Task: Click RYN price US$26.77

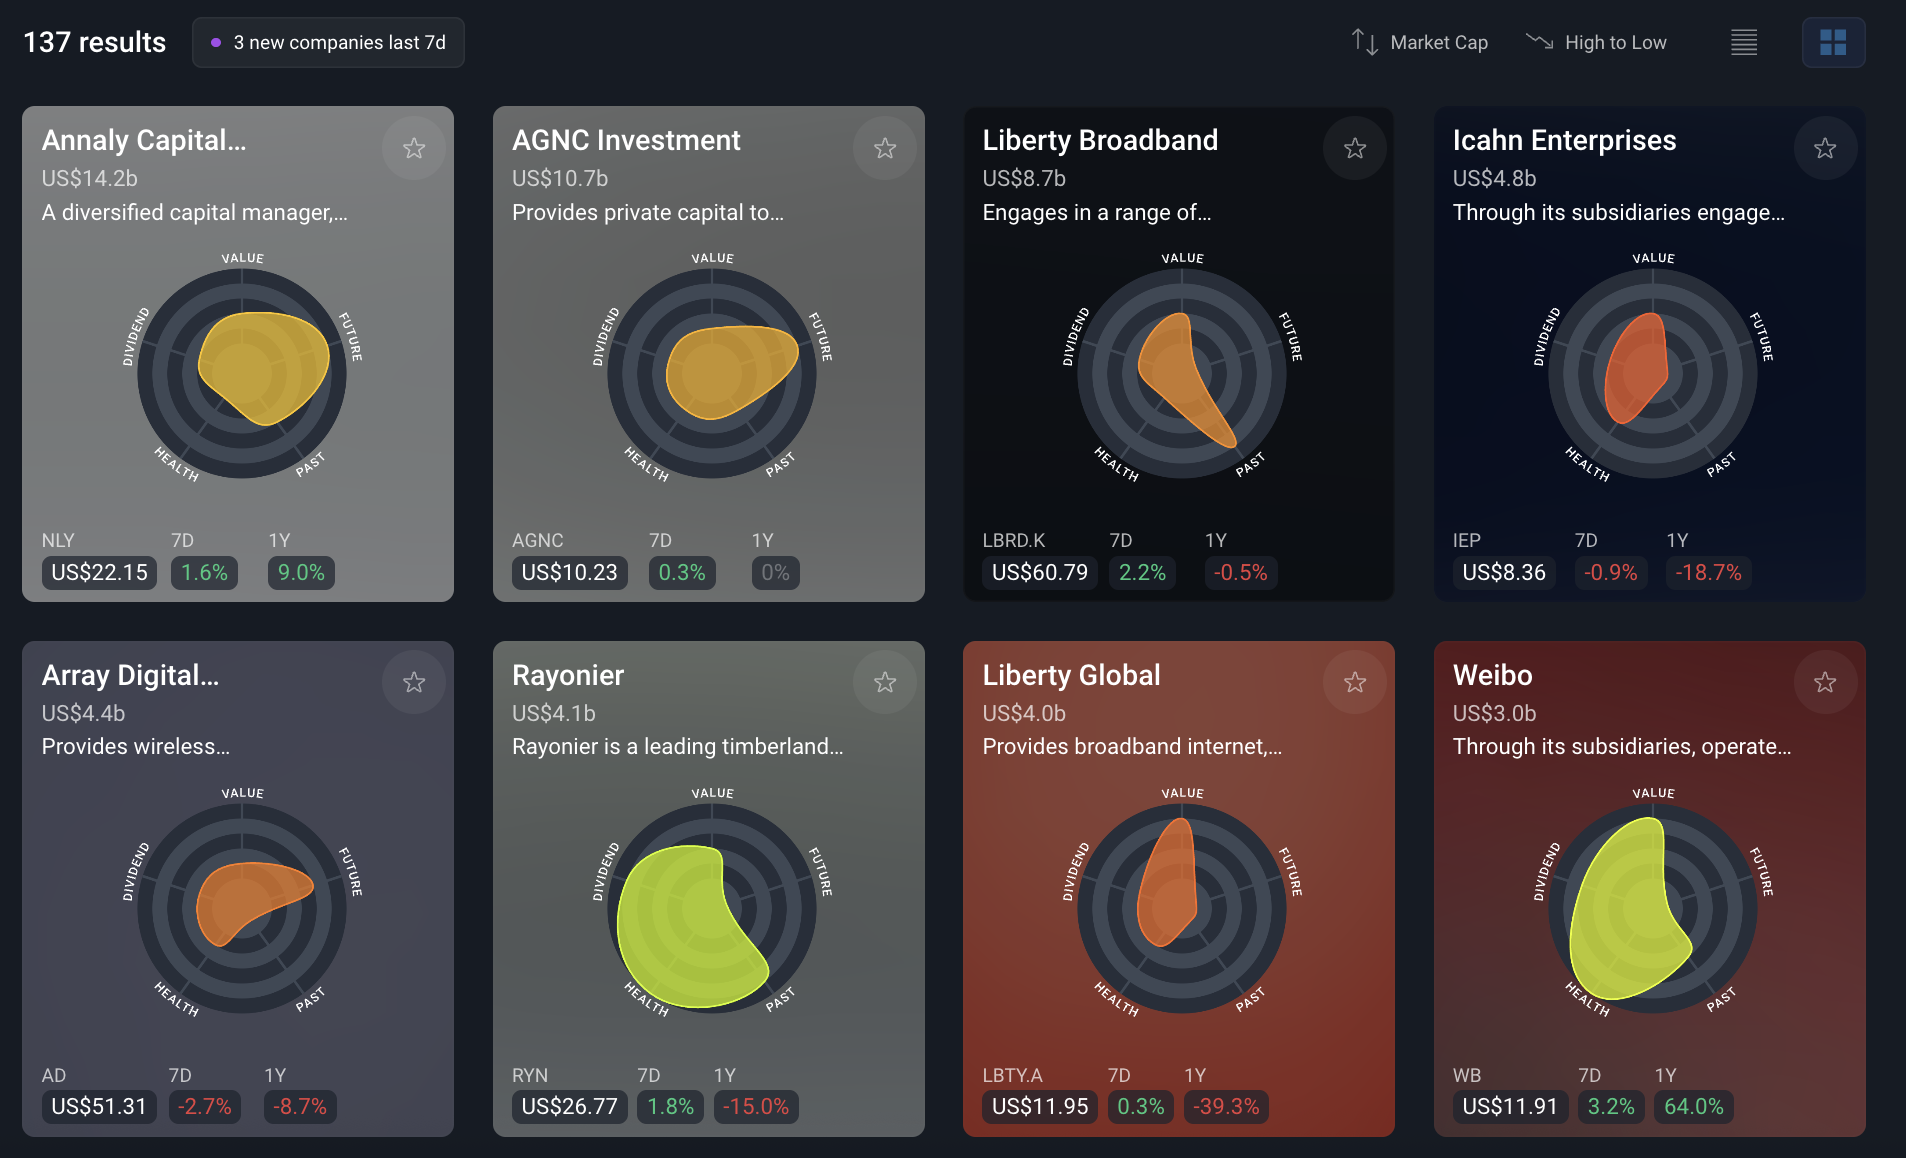Action: (x=570, y=1106)
